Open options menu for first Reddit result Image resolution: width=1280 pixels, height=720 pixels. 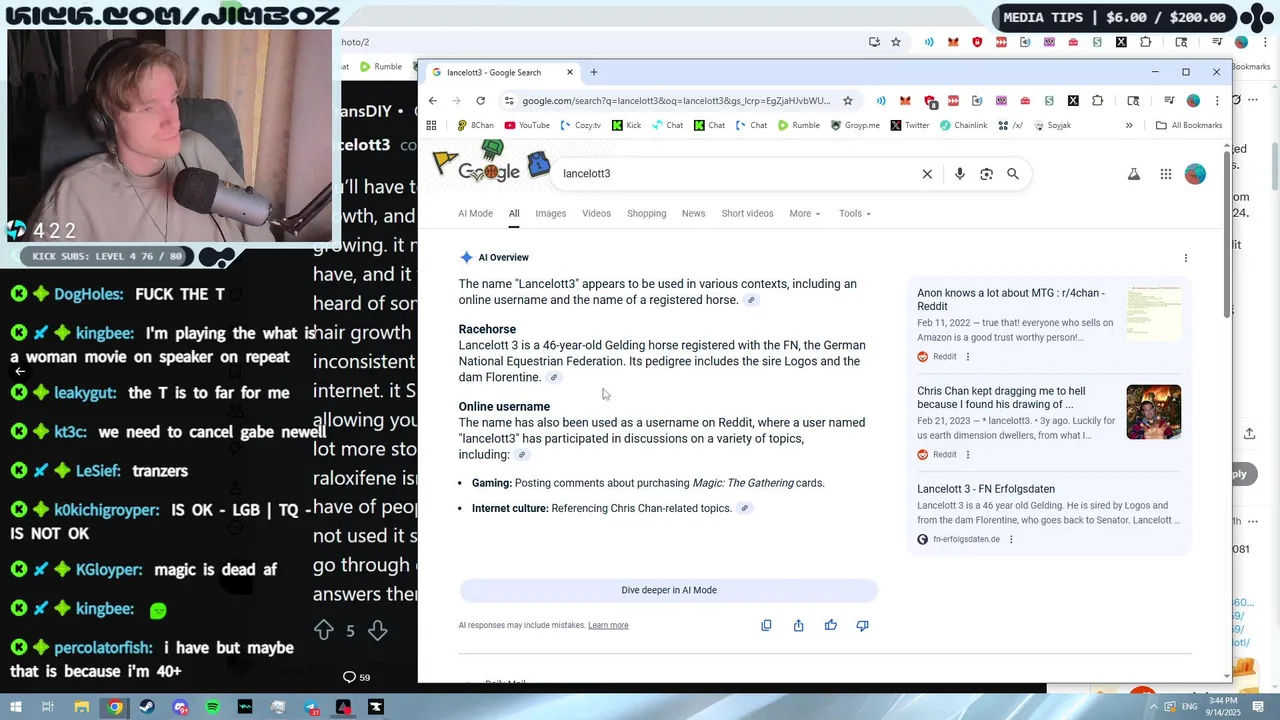(x=967, y=357)
